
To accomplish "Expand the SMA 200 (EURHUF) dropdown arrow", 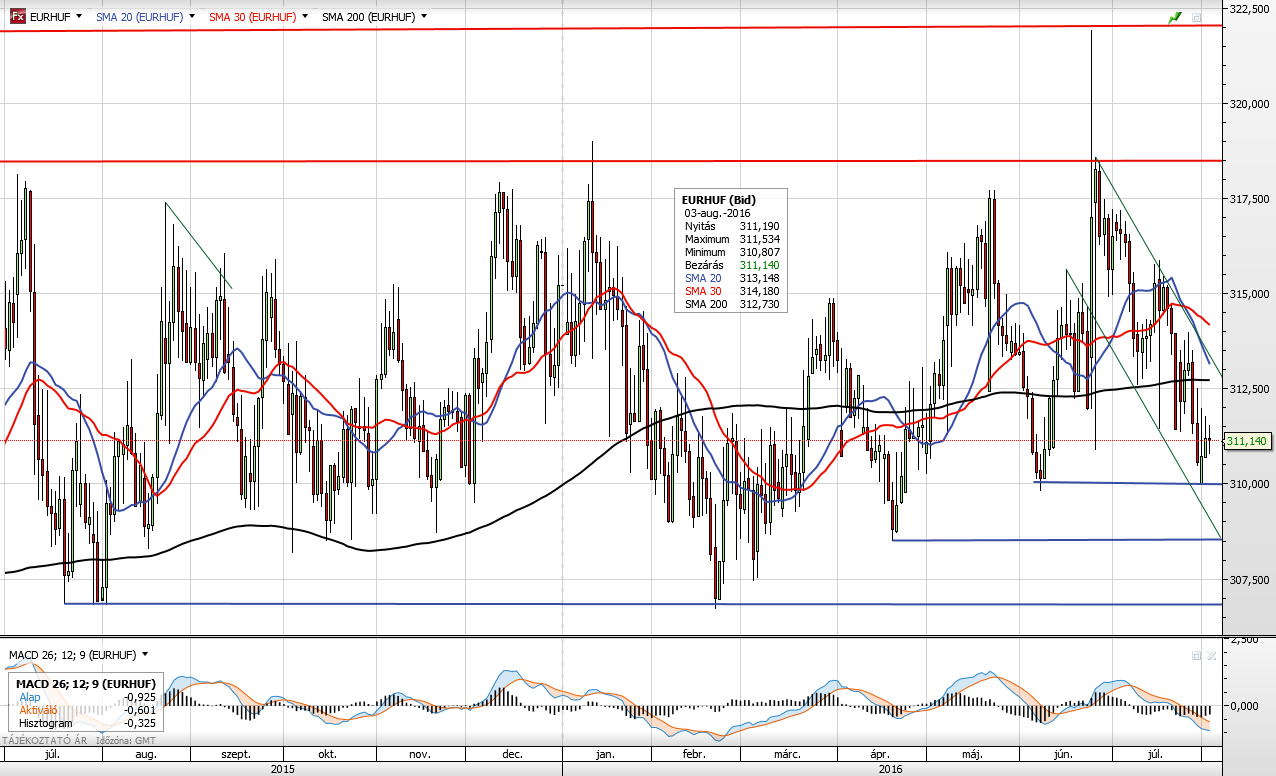I will pos(424,17).
